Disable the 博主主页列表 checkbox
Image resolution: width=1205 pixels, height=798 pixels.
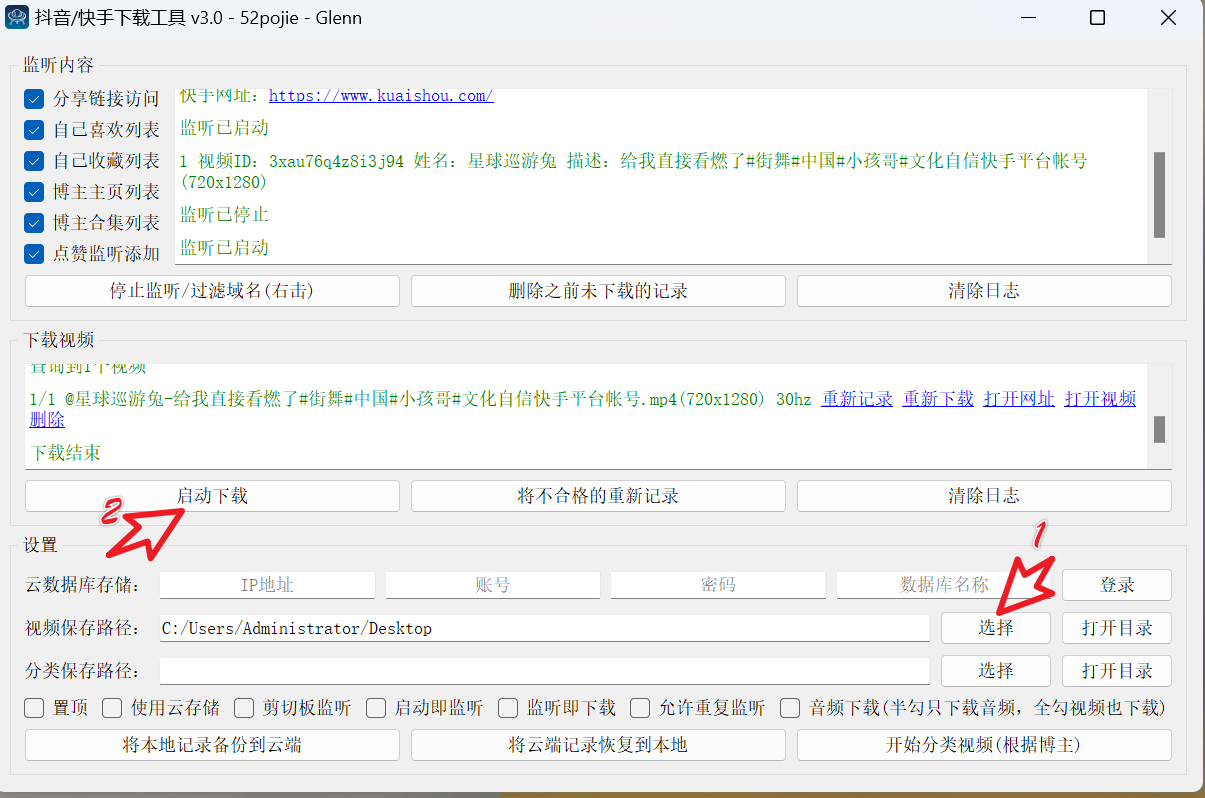(x=34, y=191)
